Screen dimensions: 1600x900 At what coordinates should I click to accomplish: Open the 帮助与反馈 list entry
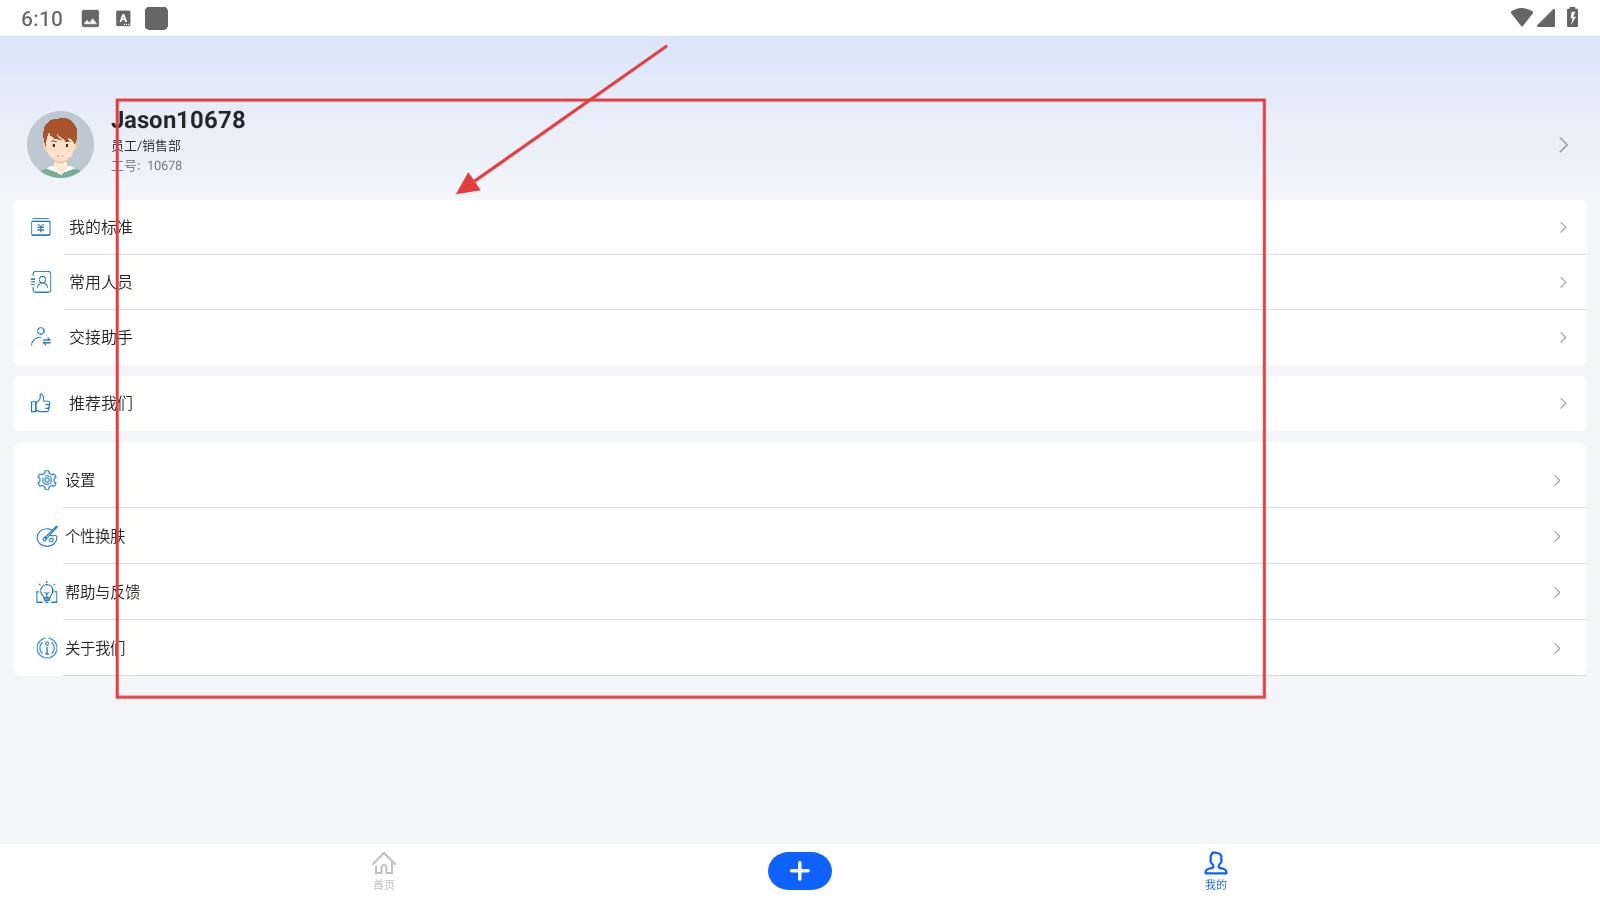pyautogui.click(x=800, y=592)
